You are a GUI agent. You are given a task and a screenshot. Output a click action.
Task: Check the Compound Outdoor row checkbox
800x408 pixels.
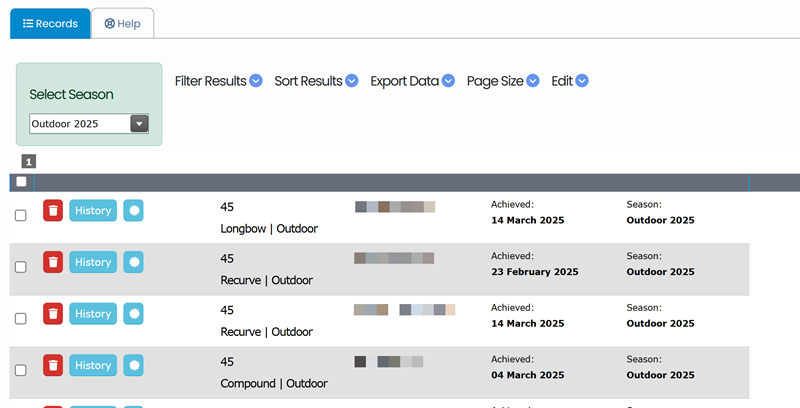(21, 371)
